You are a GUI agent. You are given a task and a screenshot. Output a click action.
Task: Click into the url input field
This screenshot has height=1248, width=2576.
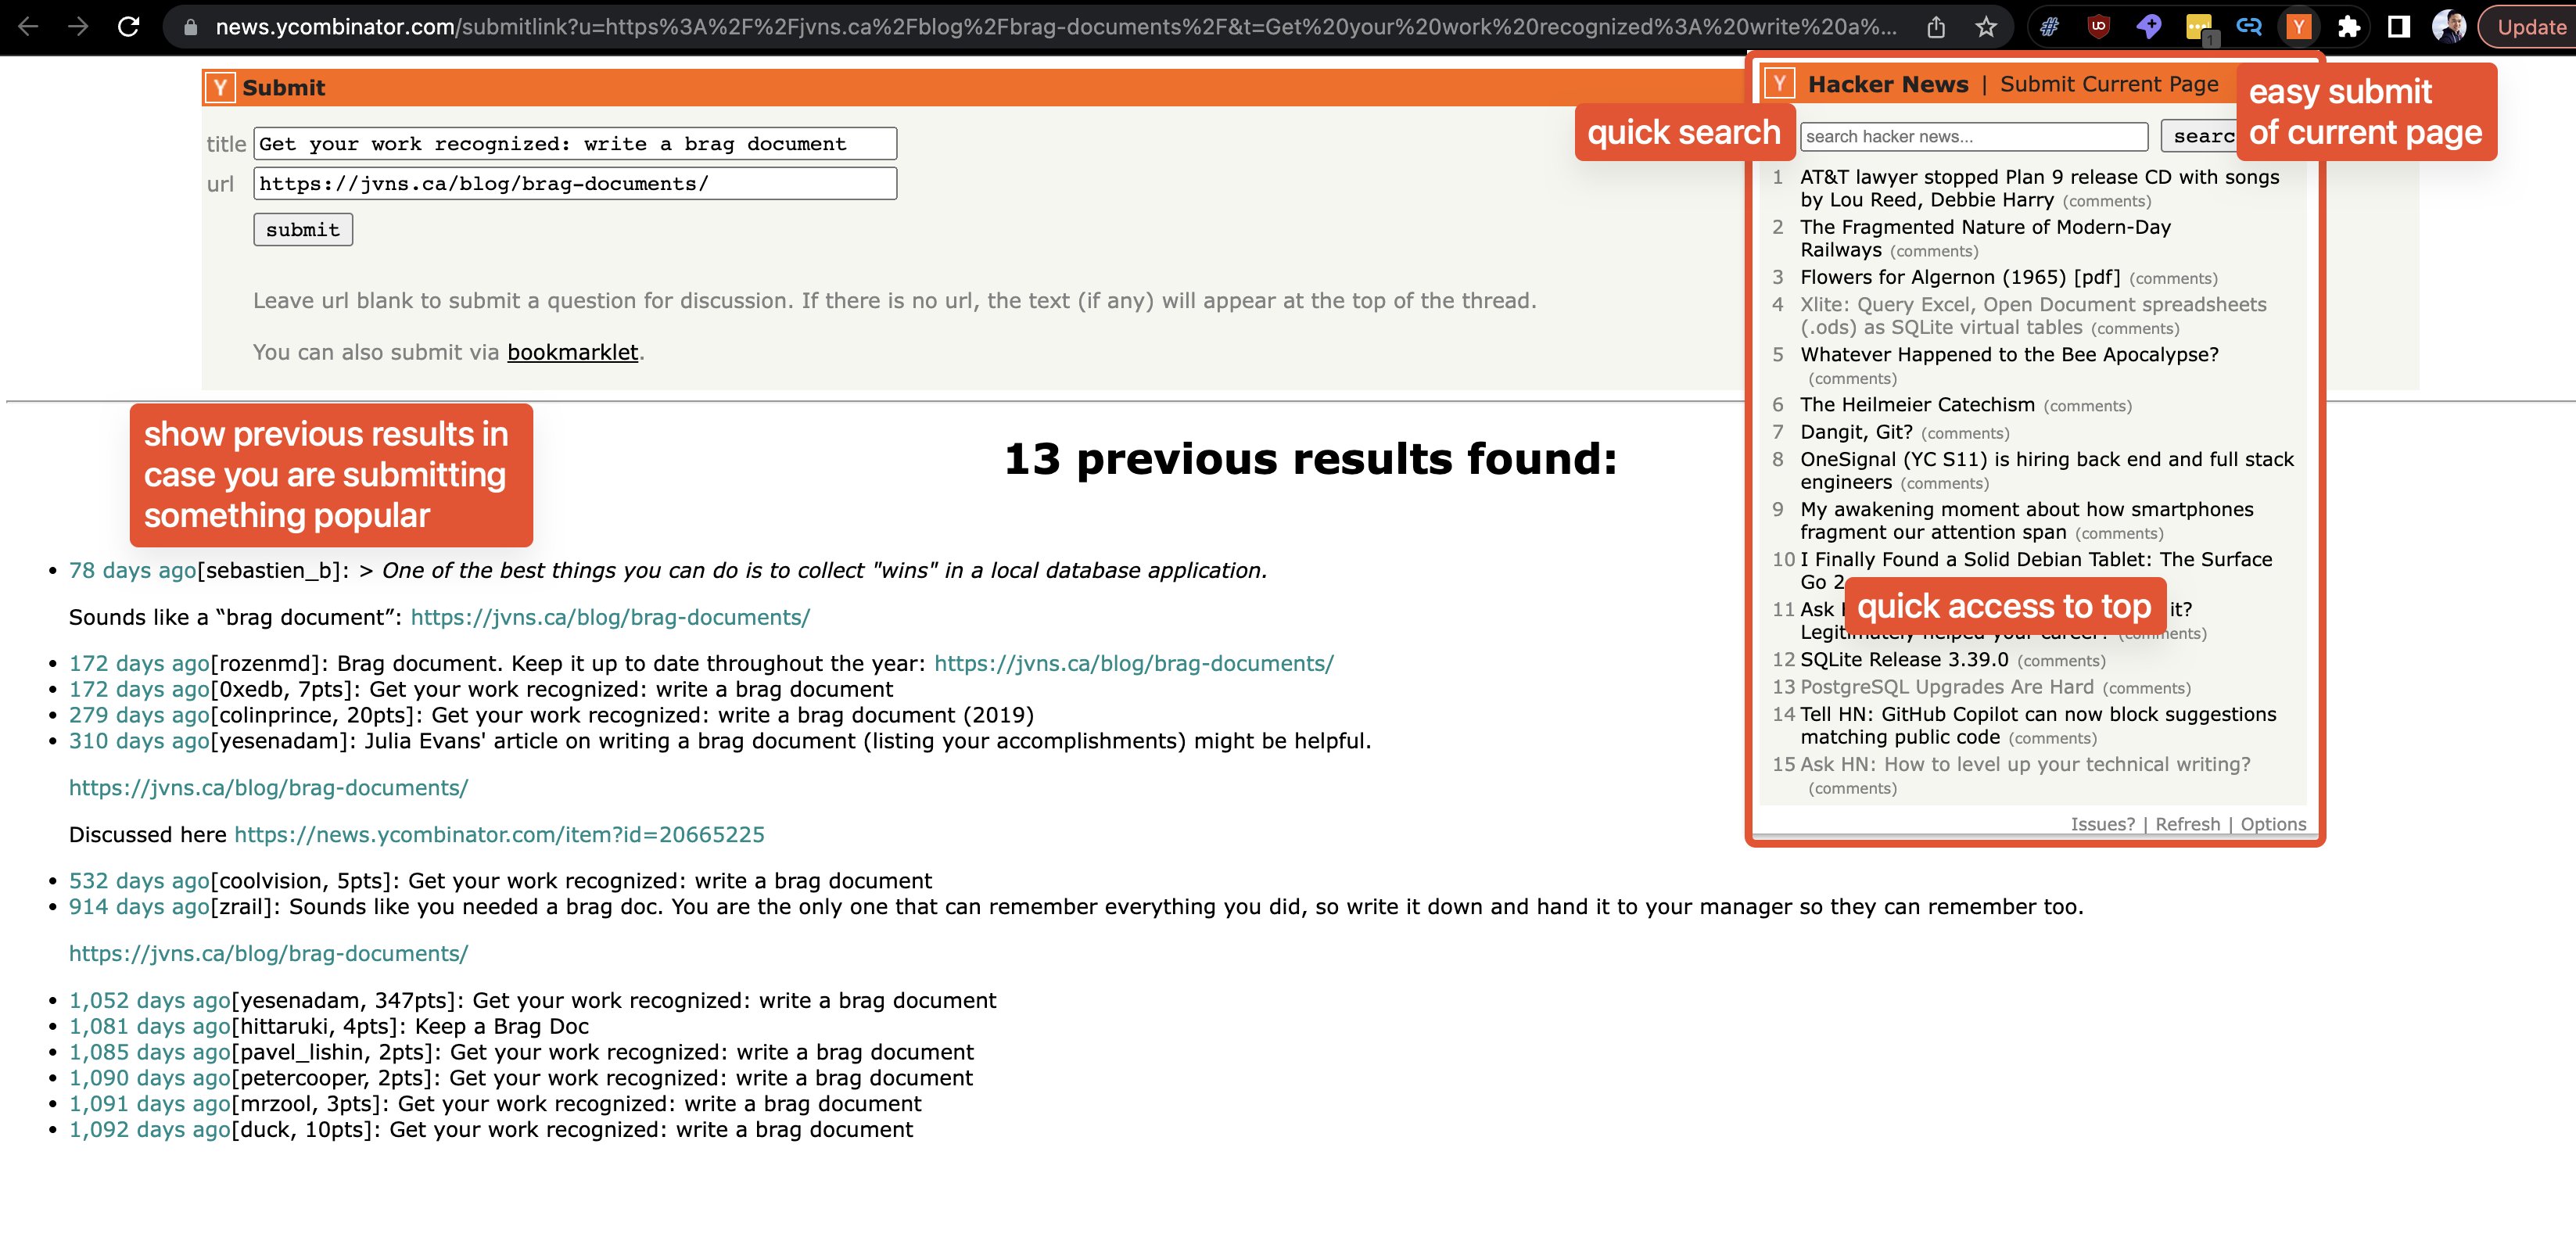pos(575,184)
